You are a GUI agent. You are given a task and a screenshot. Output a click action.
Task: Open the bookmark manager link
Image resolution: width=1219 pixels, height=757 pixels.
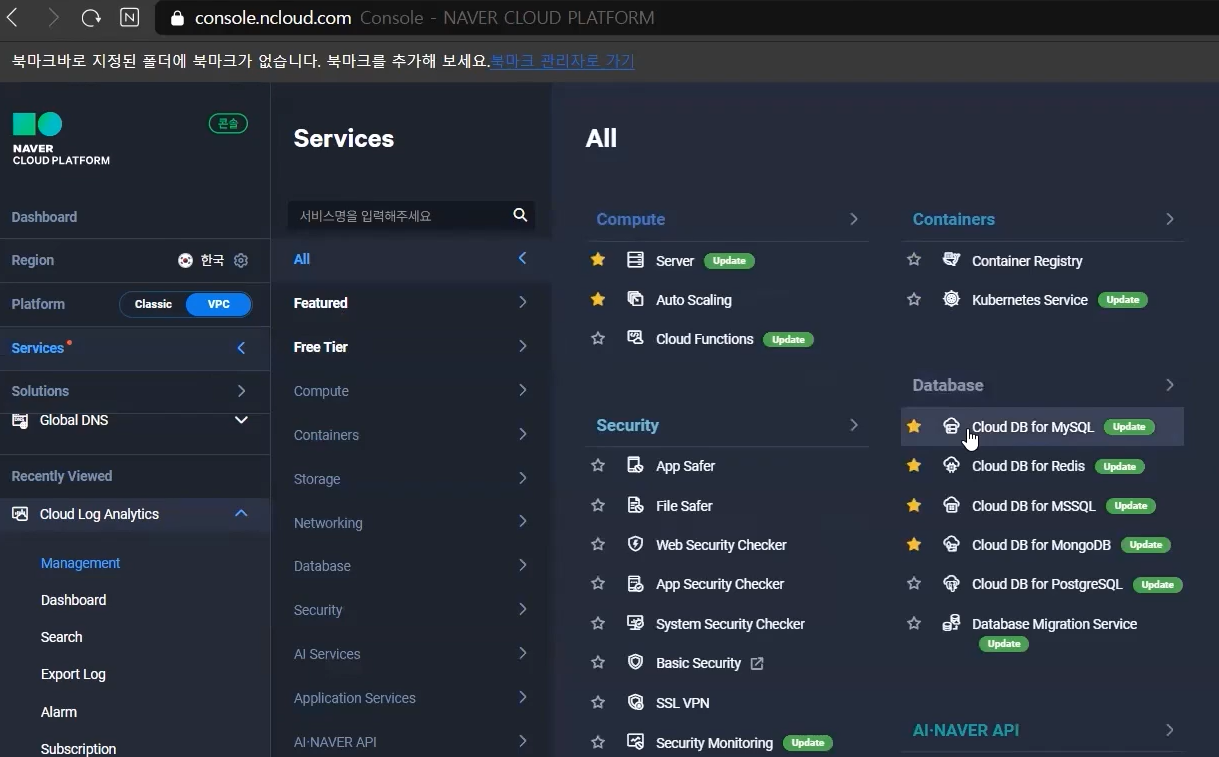[562, 61]
